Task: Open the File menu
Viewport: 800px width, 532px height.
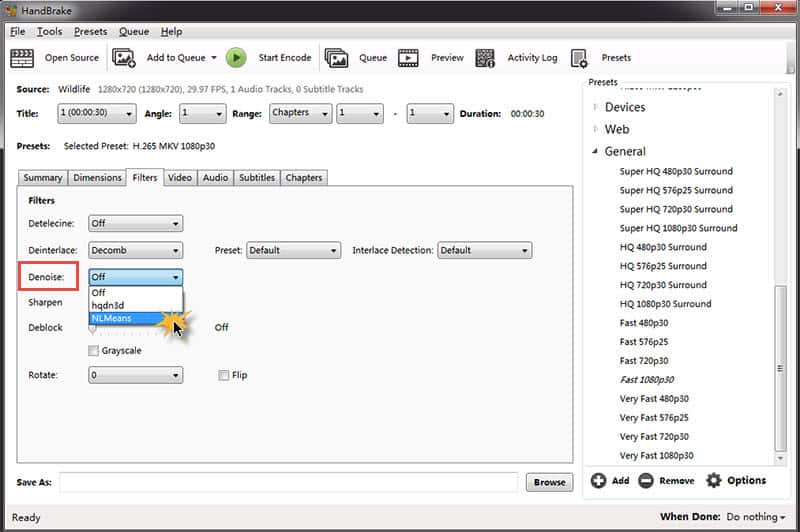Action: pyautogui.click(x=17, y=32)
